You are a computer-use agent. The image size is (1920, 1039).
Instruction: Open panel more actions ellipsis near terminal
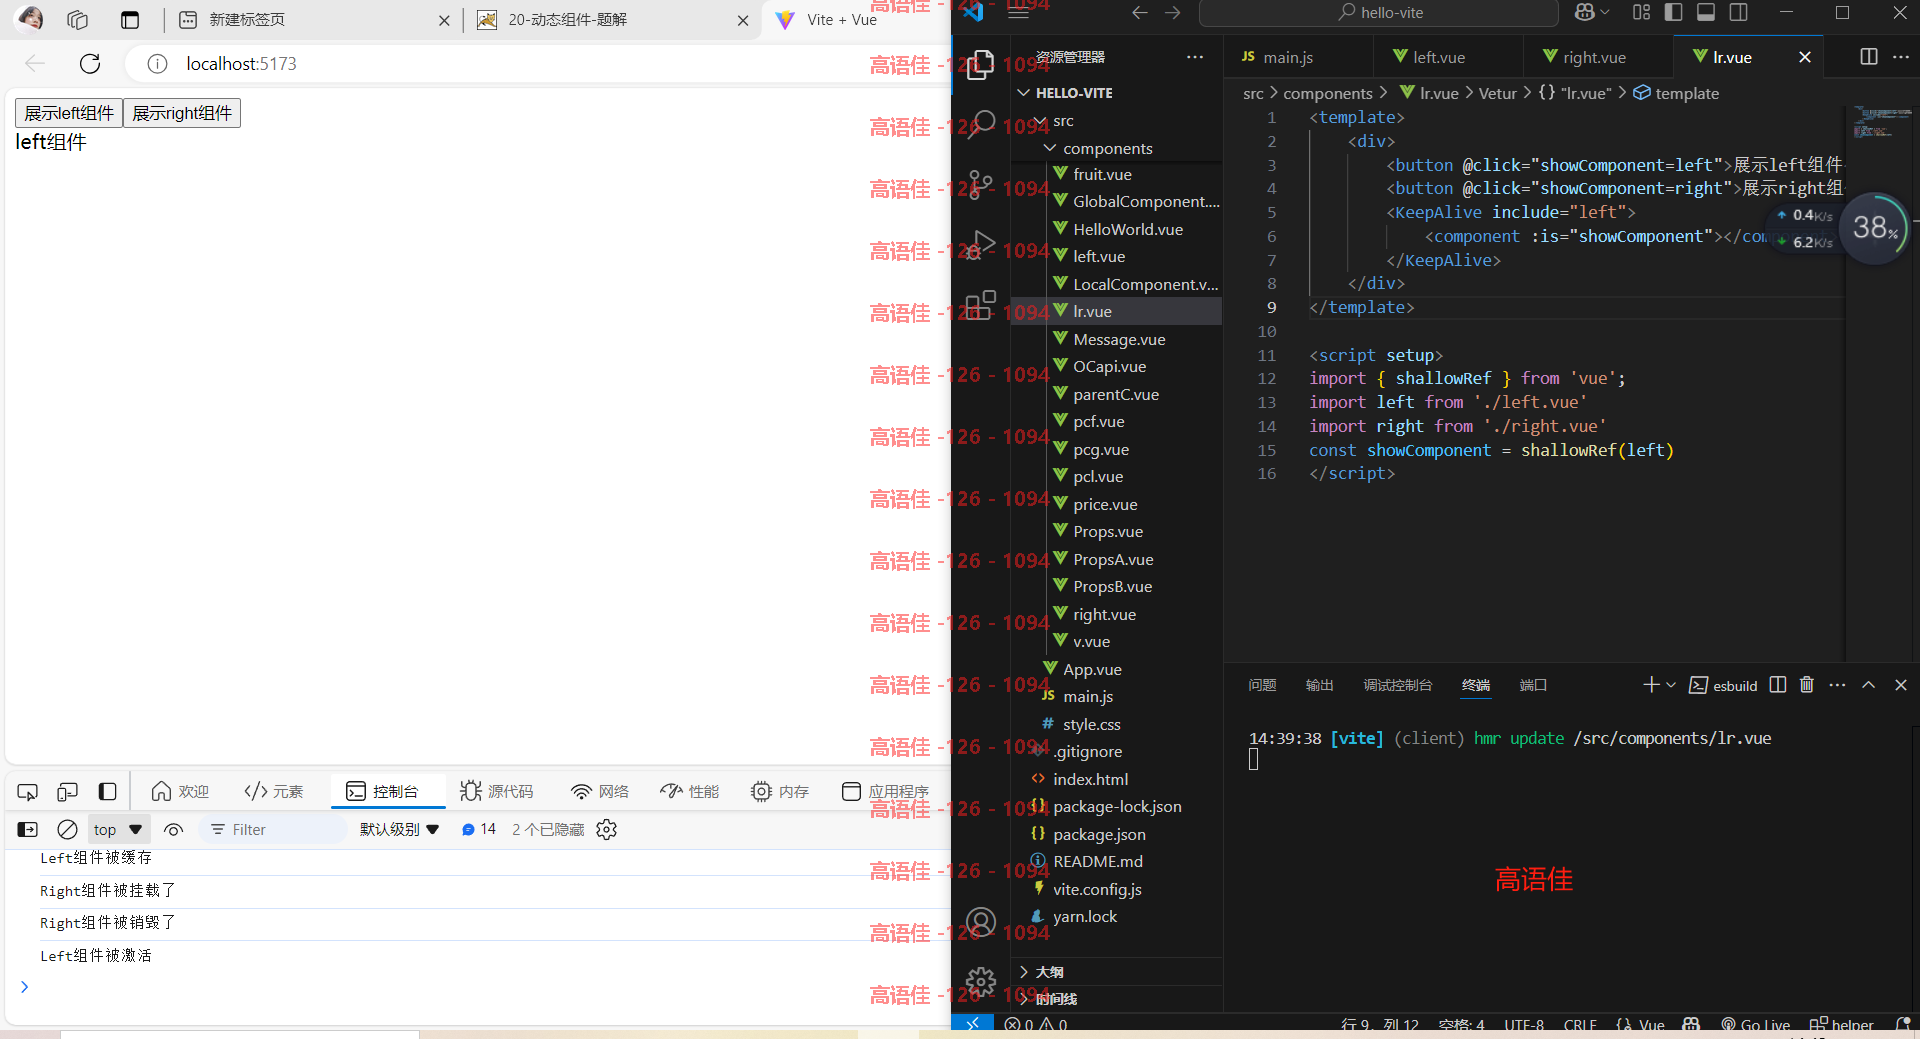tap(1837, 685)
